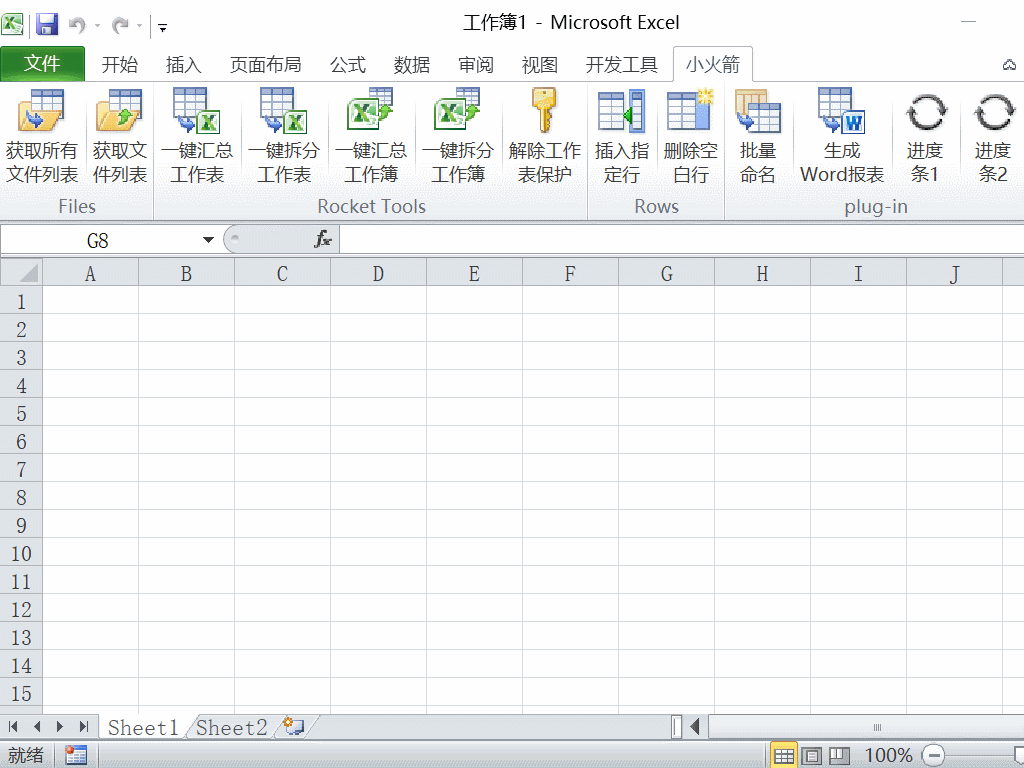The height and width of the screenshot is (768, 1024).
Task: Switch to Page Break Preview in status bar
Action: (x=840, y=756)
